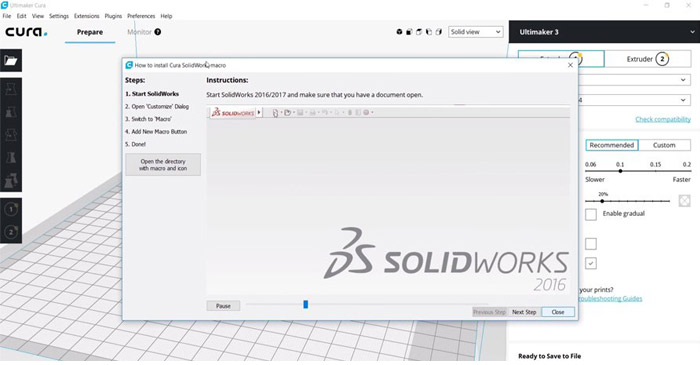700x365 pixels.
Task: Switch camera to right side view icon
Action: (x=438, y=32)
